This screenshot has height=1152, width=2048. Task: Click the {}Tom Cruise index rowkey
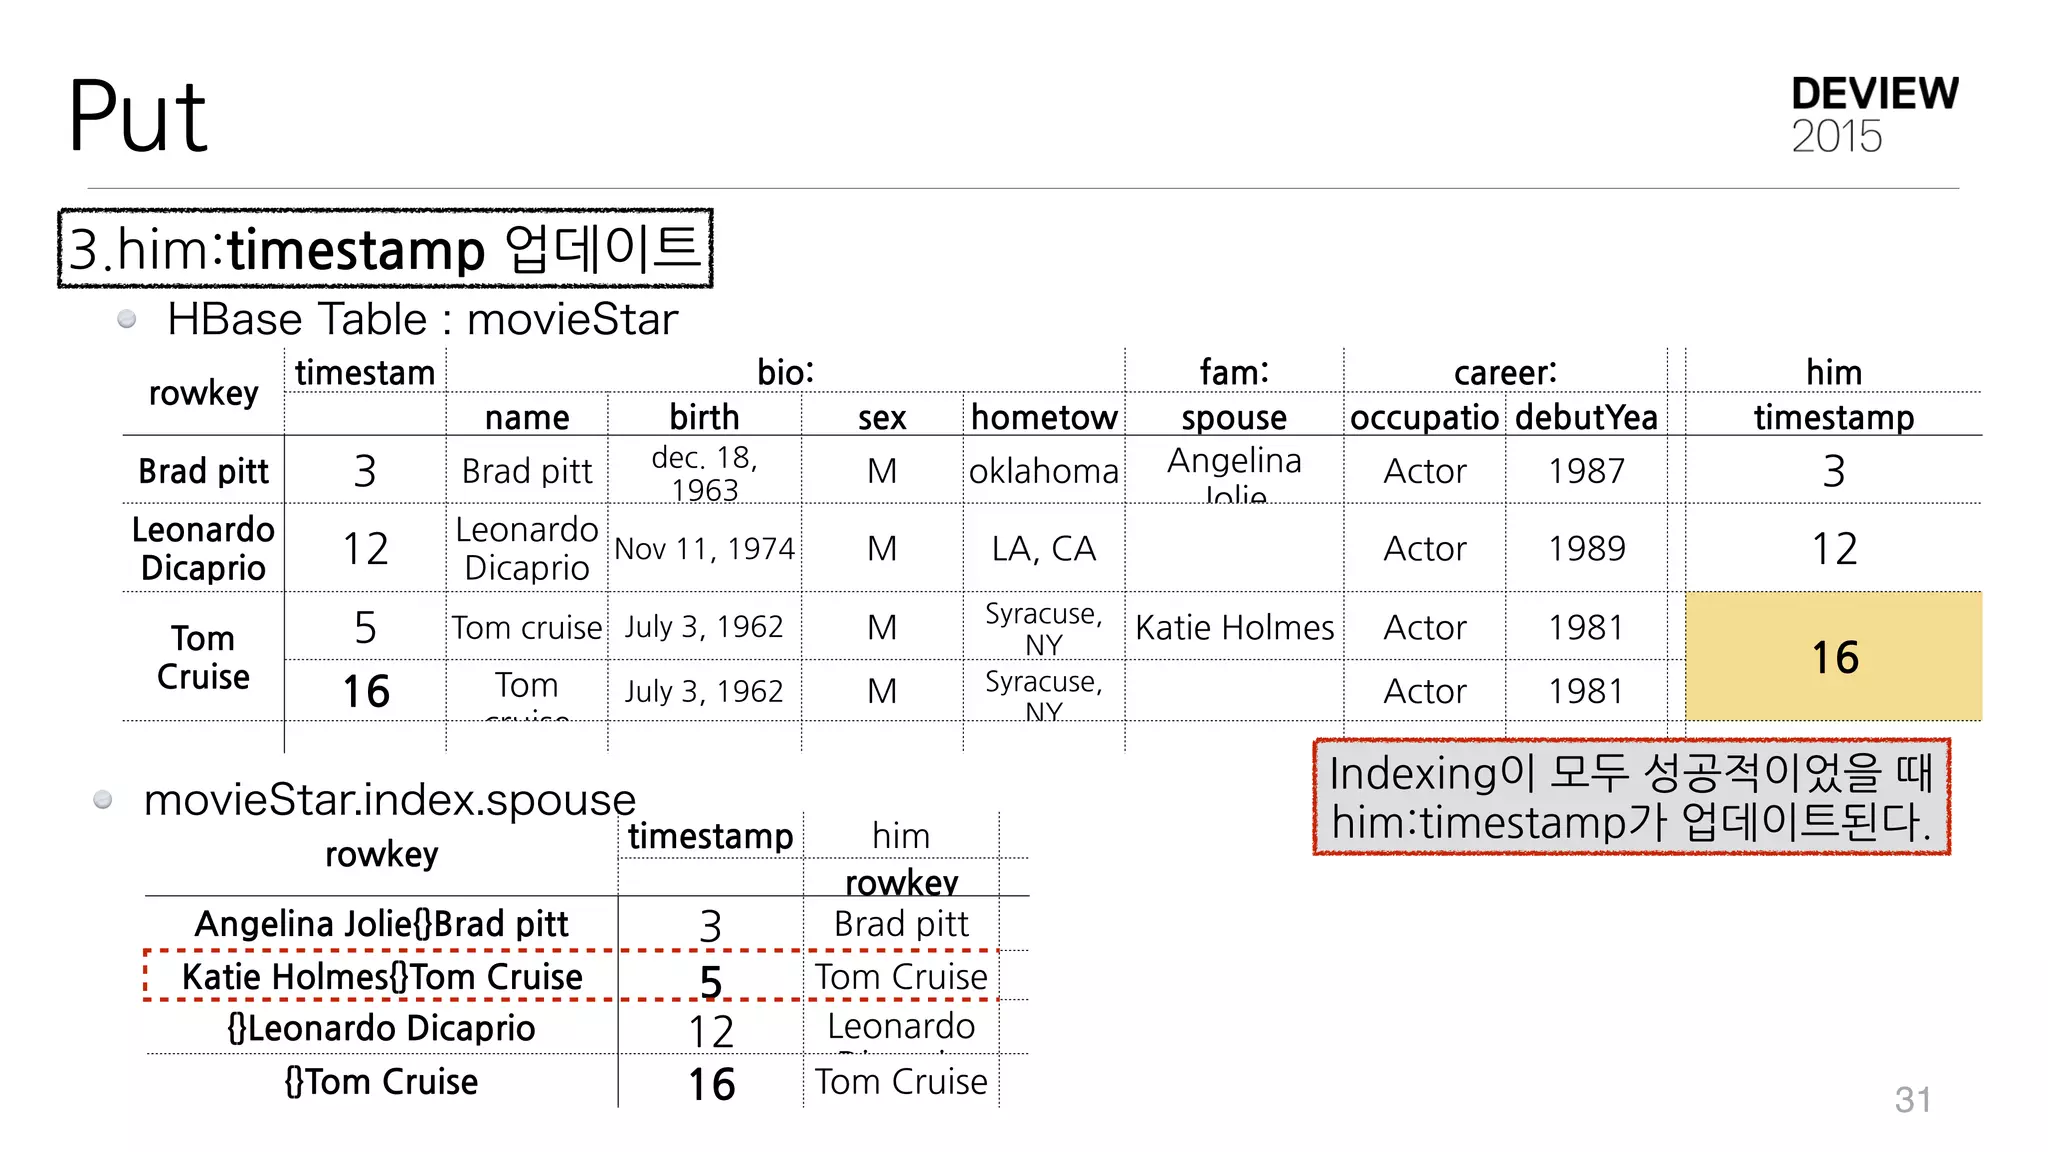click(382, 1081)
